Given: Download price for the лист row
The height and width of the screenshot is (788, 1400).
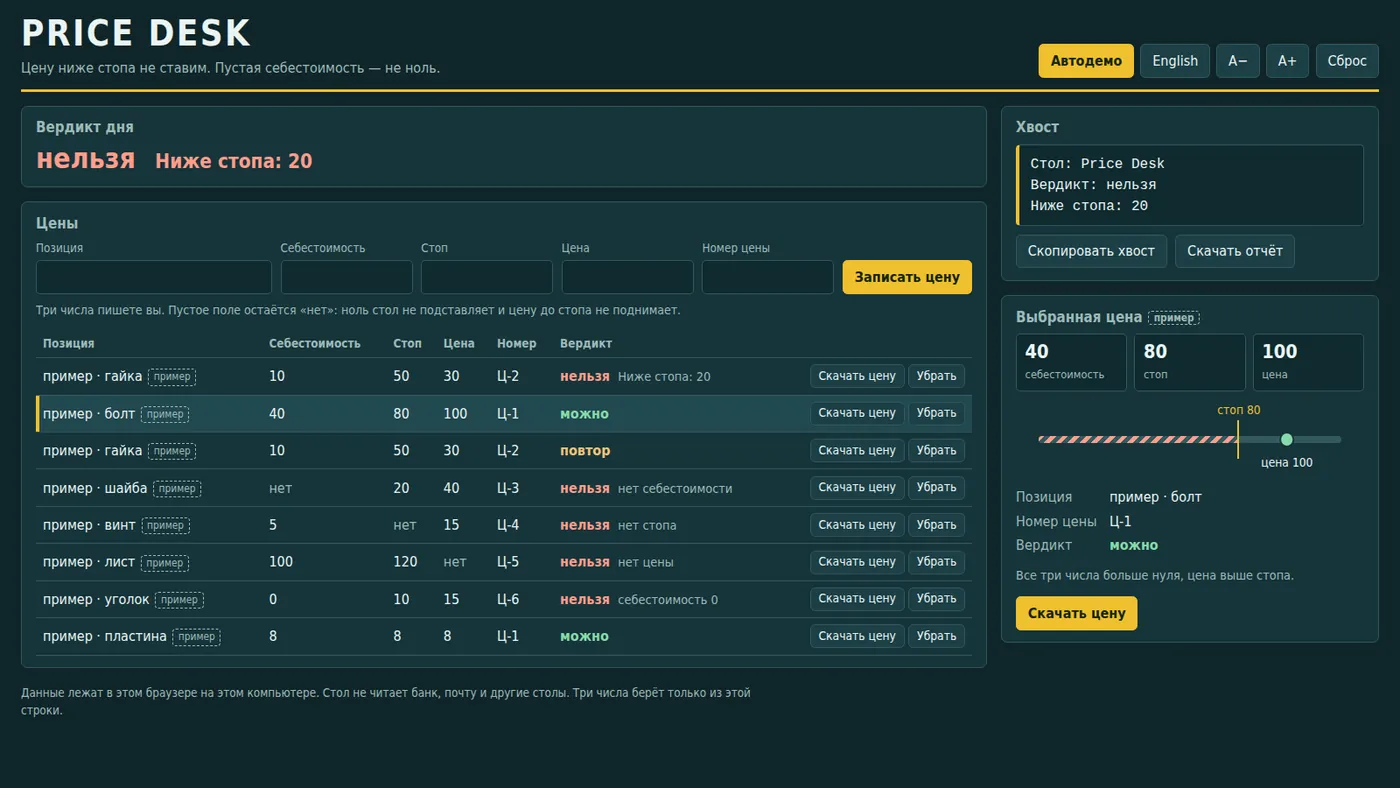Looking at the screenshot, I should click(857, 561).
